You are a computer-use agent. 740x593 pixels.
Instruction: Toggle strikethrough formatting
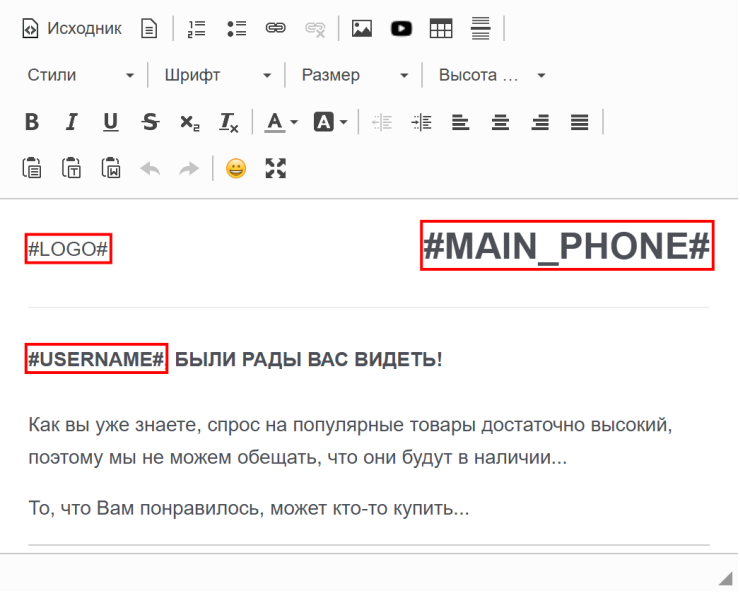(151, 122)
